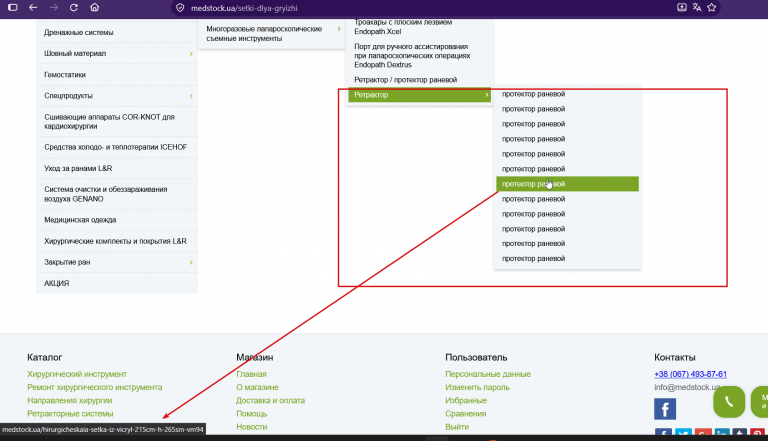
Task: Click the arrow on the green Ретрактор item
Action: [487, 95]
